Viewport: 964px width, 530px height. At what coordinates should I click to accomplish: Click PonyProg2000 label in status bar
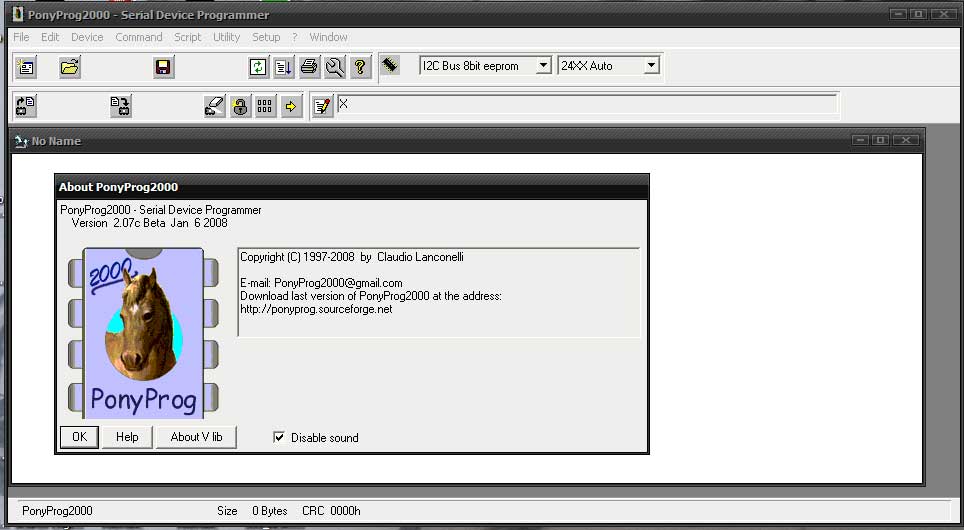[57, 511]
